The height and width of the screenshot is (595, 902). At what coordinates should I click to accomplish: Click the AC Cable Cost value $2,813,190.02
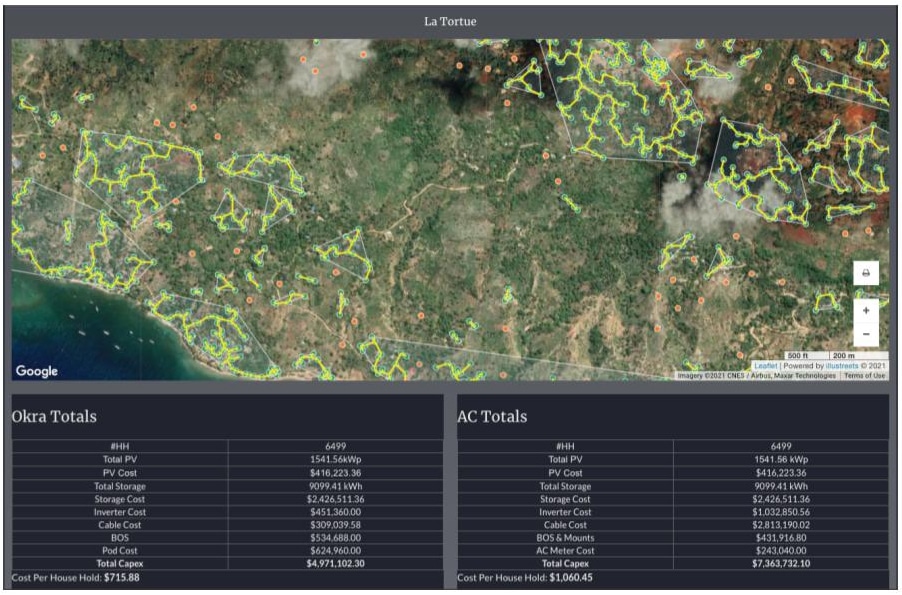point(781,525)
